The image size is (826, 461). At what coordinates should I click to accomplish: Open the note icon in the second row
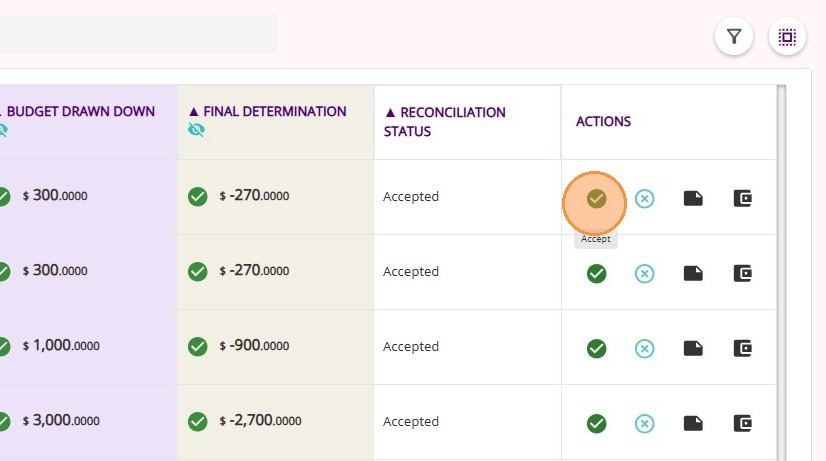[x=693, y=273]
